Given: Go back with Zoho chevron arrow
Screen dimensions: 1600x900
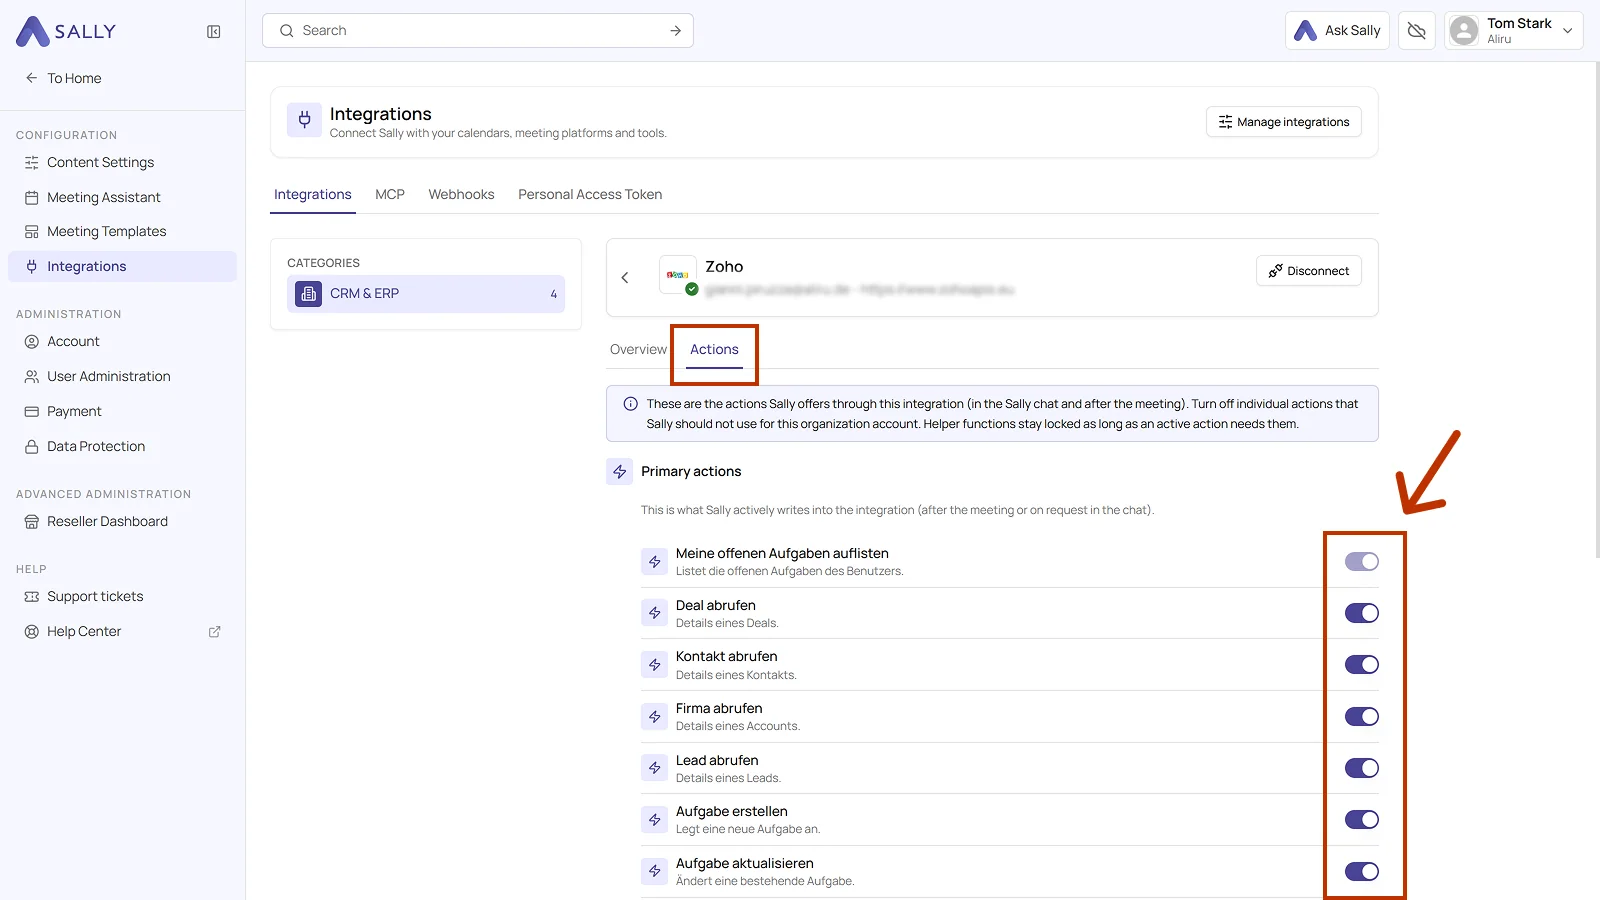Looking at the screenshot, I should (x=625, y=278).
